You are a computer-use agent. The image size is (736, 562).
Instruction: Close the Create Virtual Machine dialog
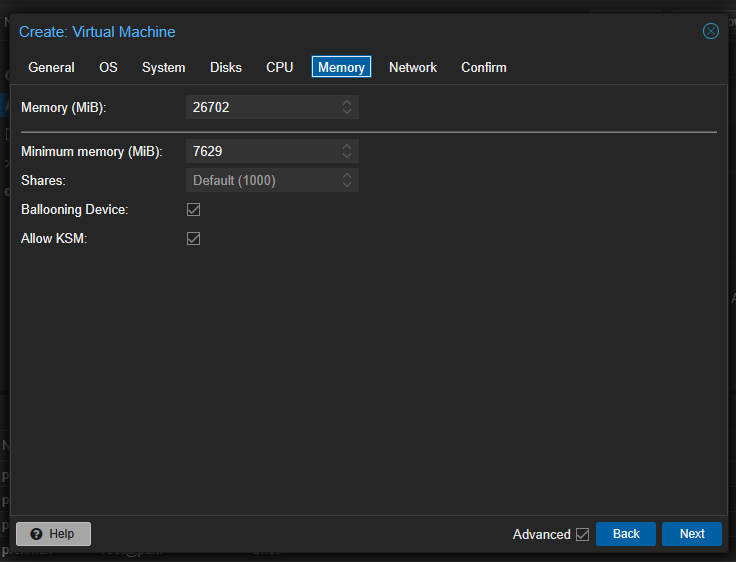click(711, 31)
